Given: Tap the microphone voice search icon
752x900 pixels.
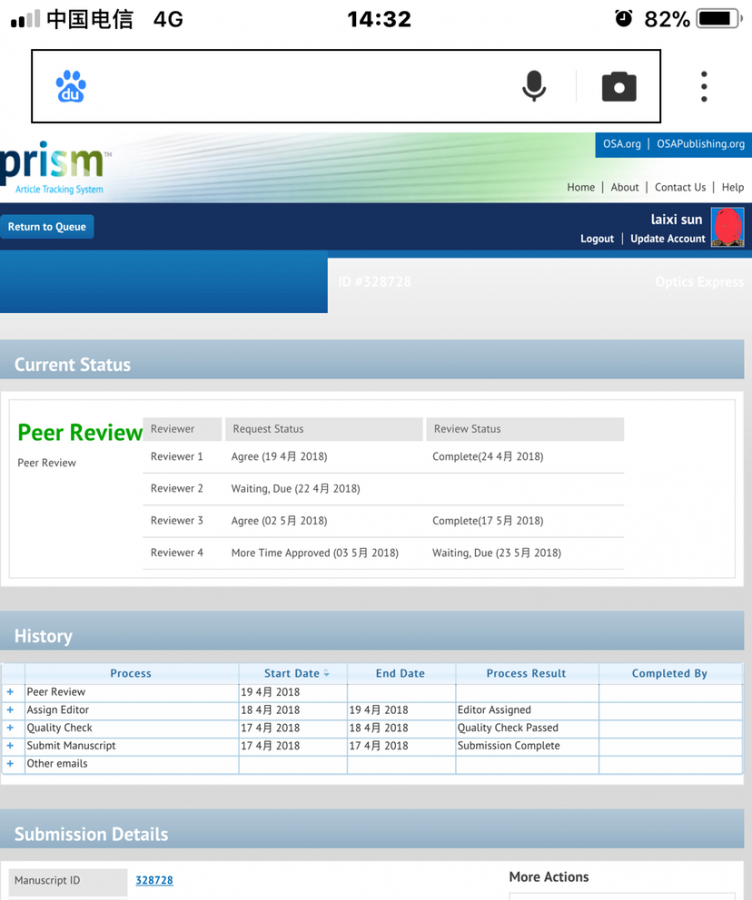Looking at the screenshot, I should pos(534,87).
